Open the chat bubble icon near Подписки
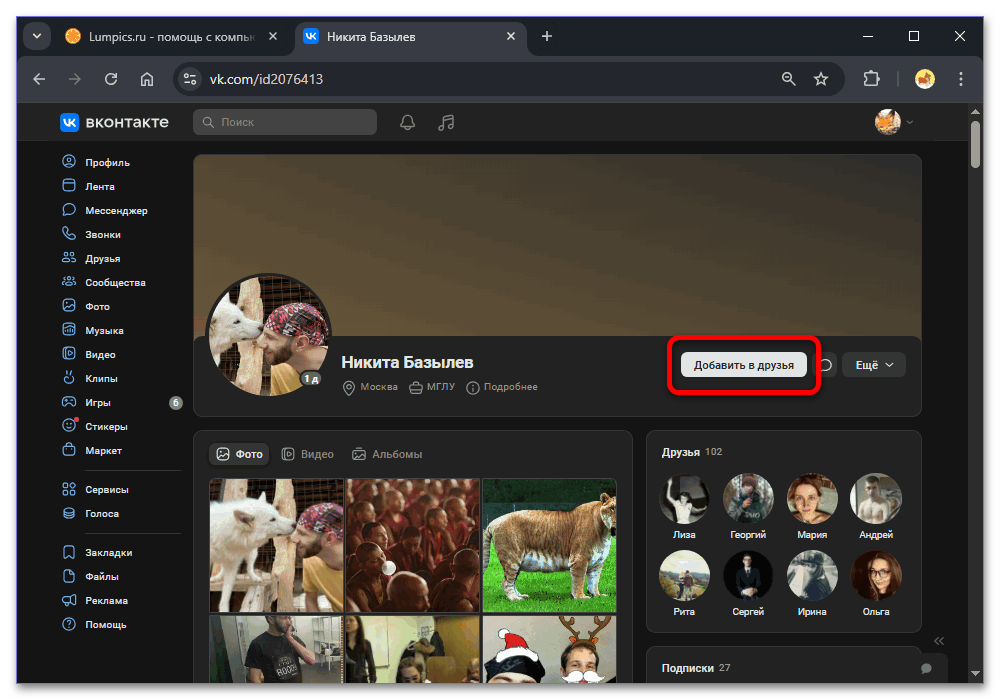The height and width of the screenshot is (700, 1000). [x=926, y=668]
